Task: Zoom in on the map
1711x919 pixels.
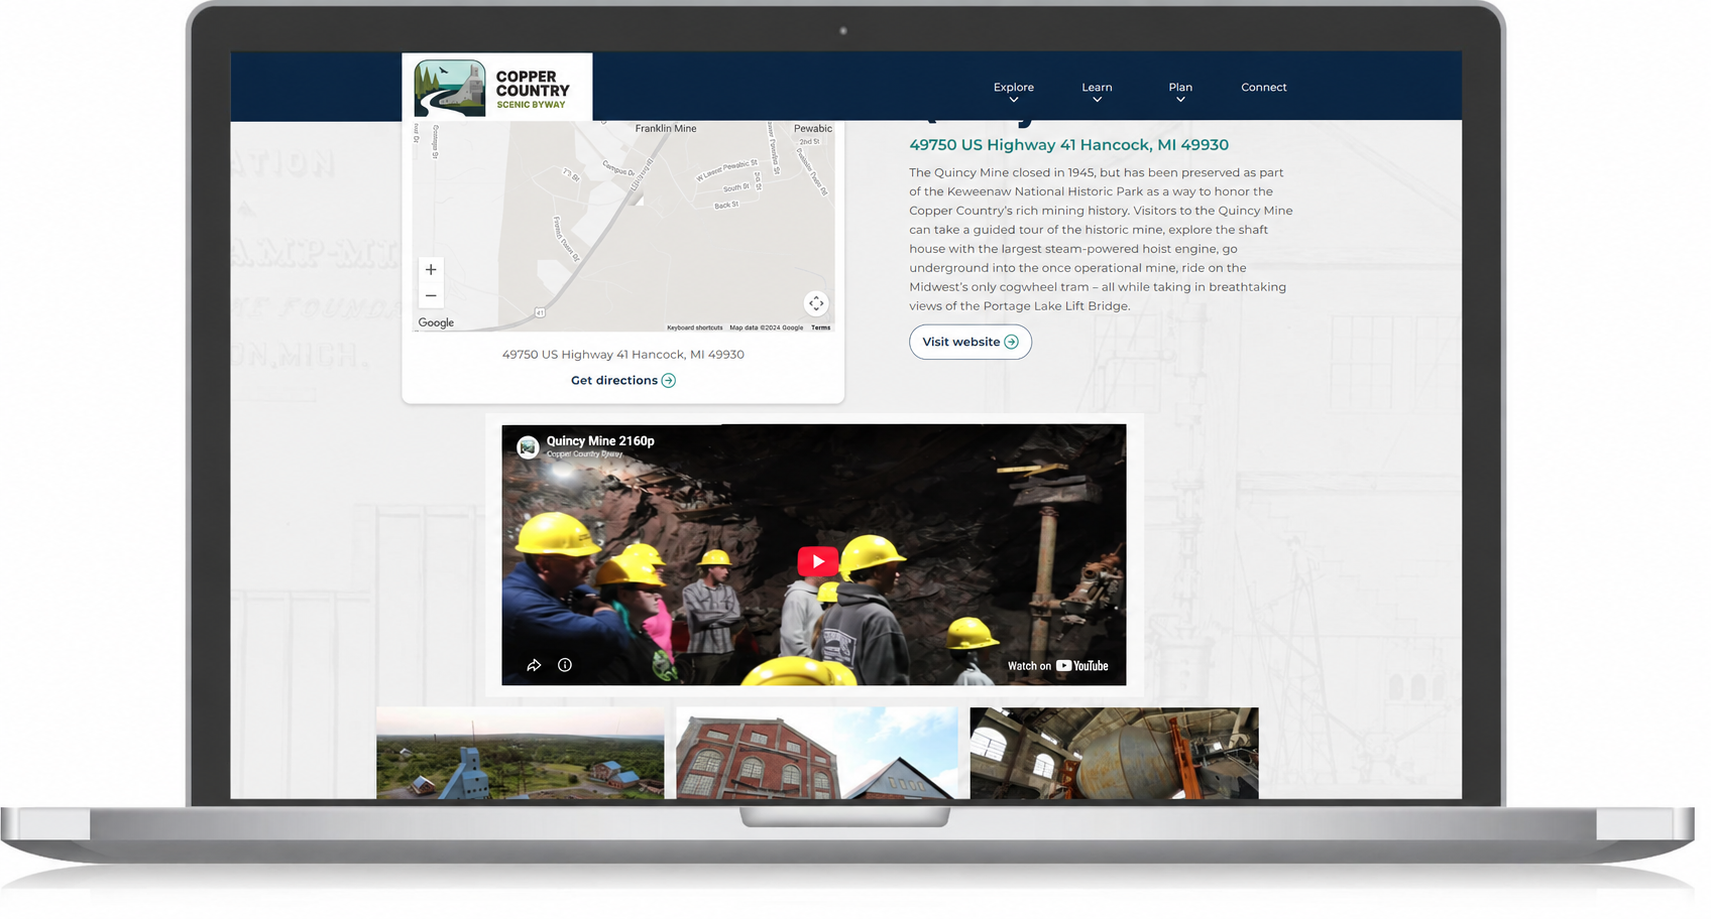Action: [431, 270]
